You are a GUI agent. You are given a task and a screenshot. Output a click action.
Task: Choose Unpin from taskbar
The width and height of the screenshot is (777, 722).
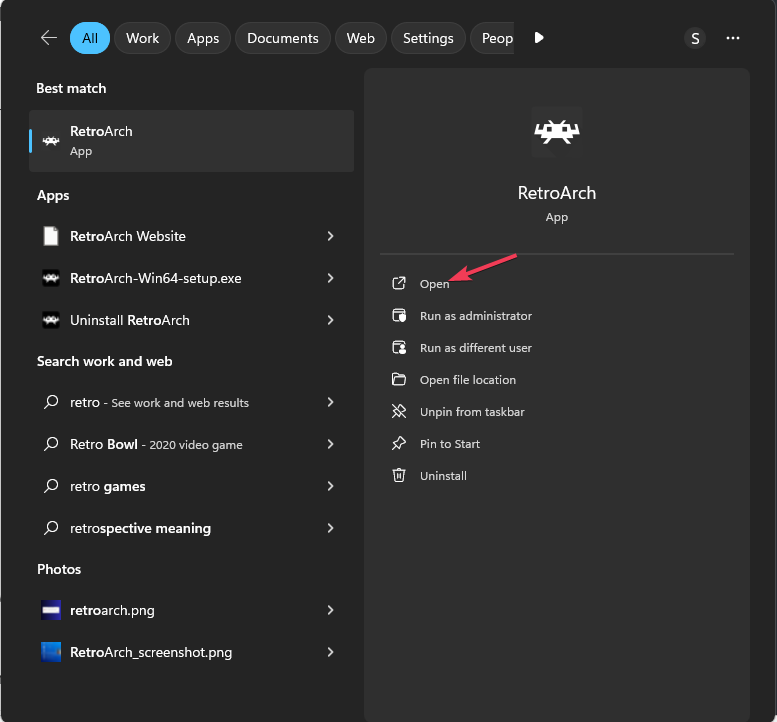click(472, 412)
